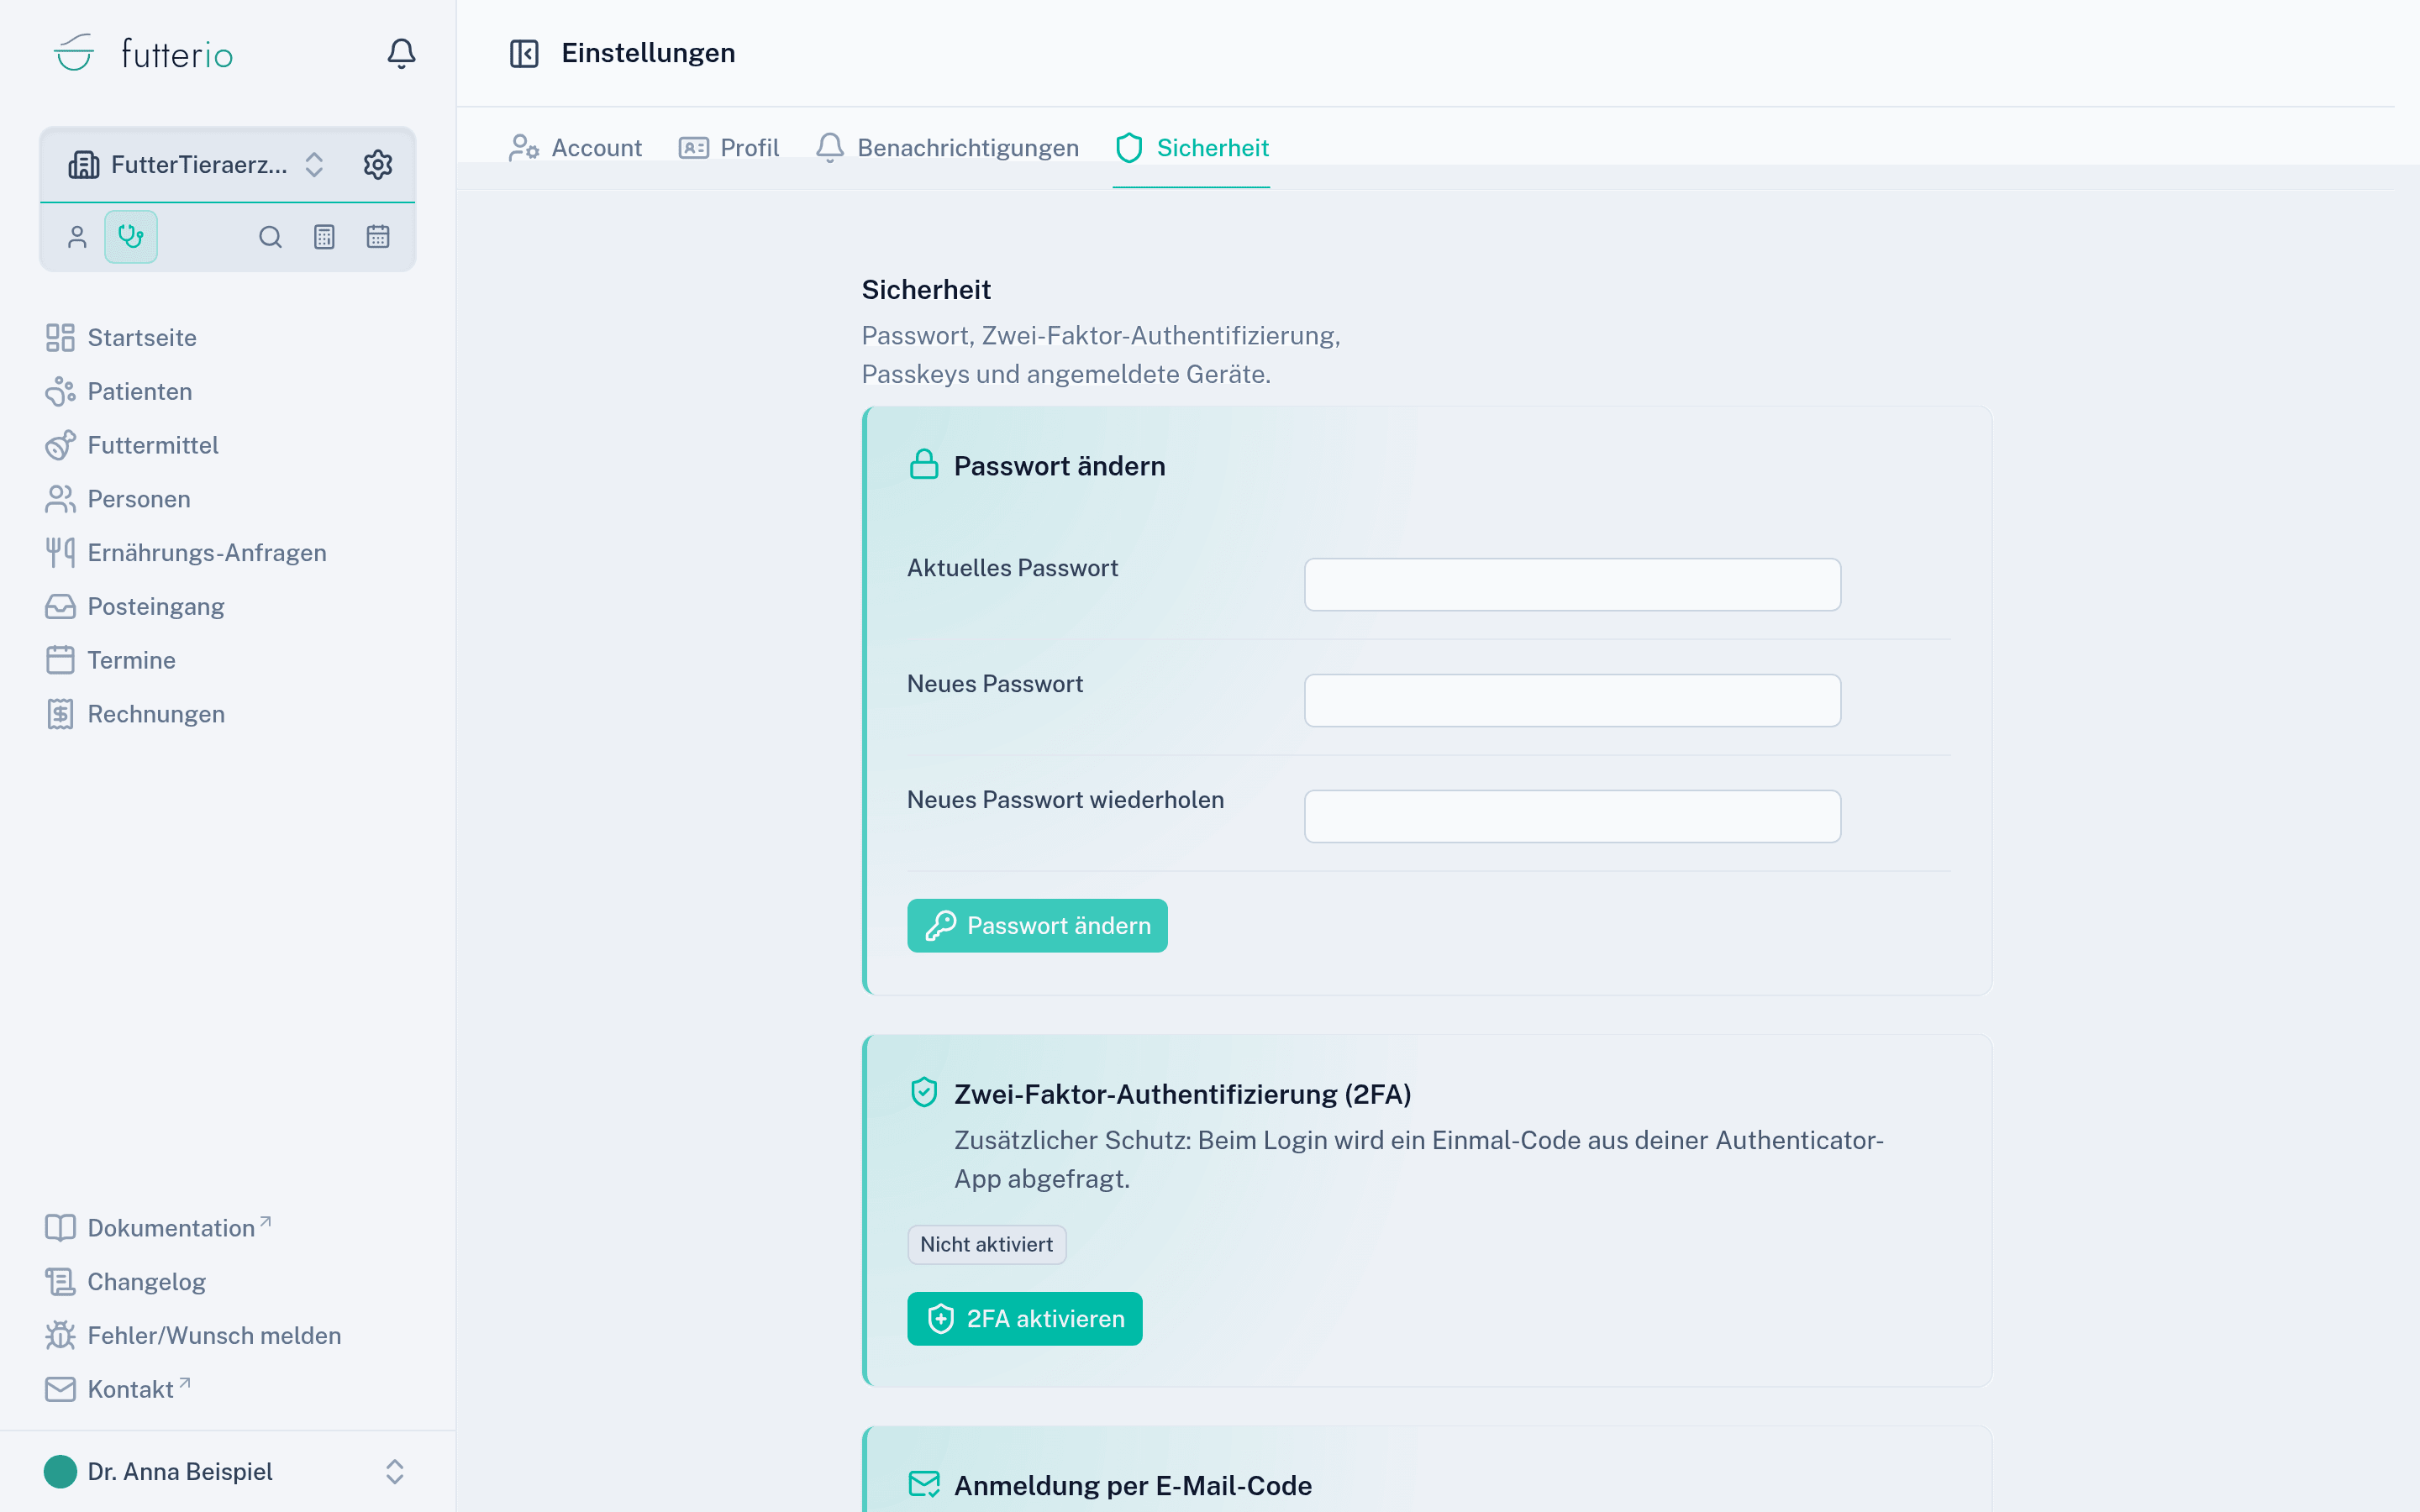
Task: Click the Passwort ändern button
Action: point(1037,925)
